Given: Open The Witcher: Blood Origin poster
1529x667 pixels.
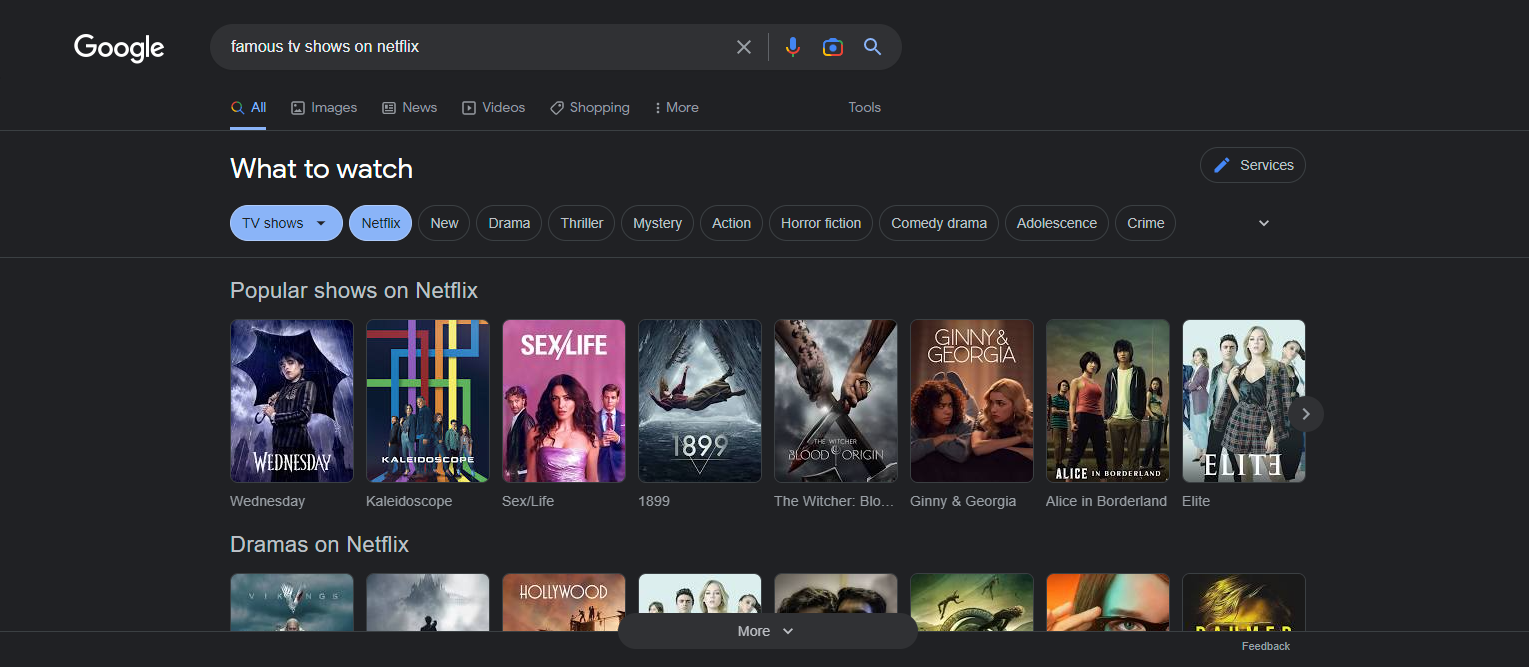Looking at the screenshot, I should click(836, 401).
